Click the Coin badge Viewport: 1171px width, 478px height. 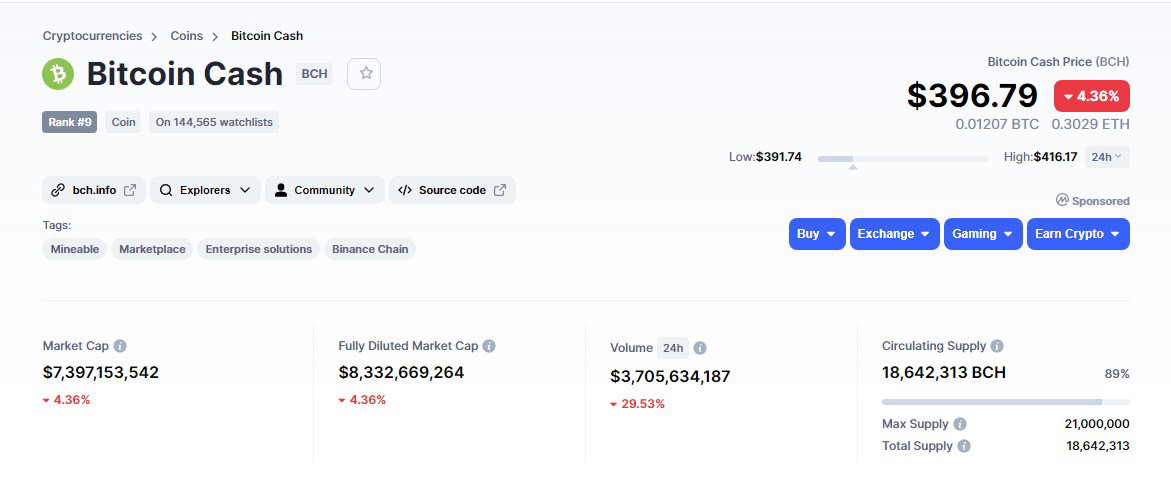click(x=123, y=122)
